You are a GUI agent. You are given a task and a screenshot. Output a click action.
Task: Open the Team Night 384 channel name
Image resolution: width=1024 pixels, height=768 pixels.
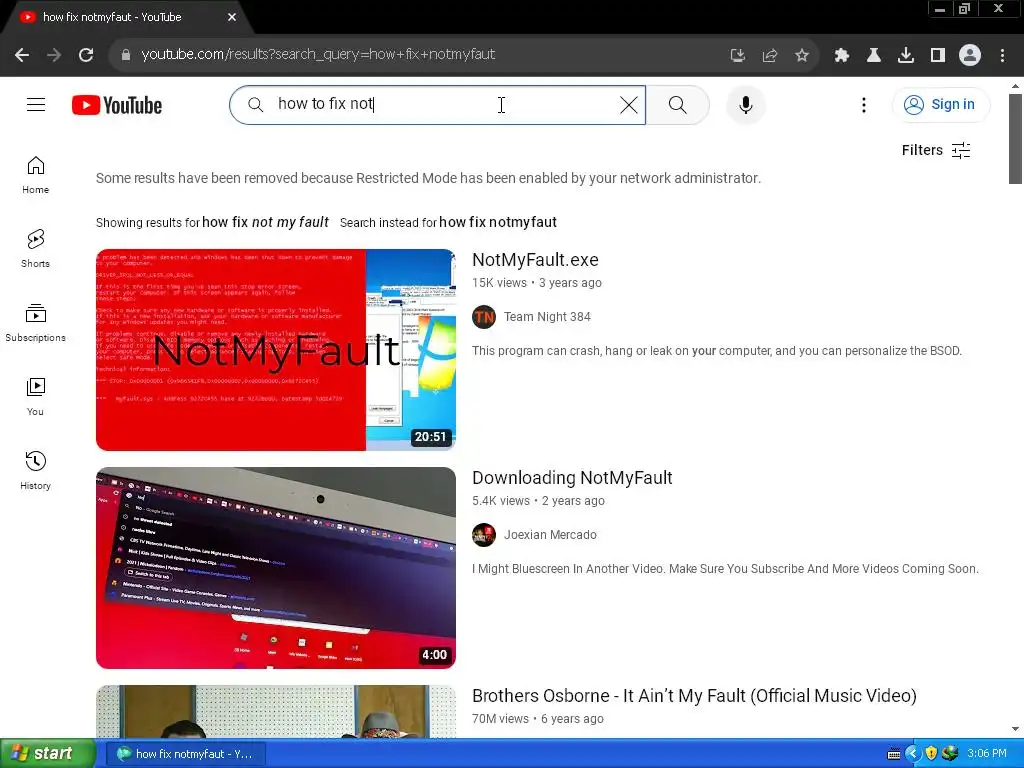click(547, 317)
